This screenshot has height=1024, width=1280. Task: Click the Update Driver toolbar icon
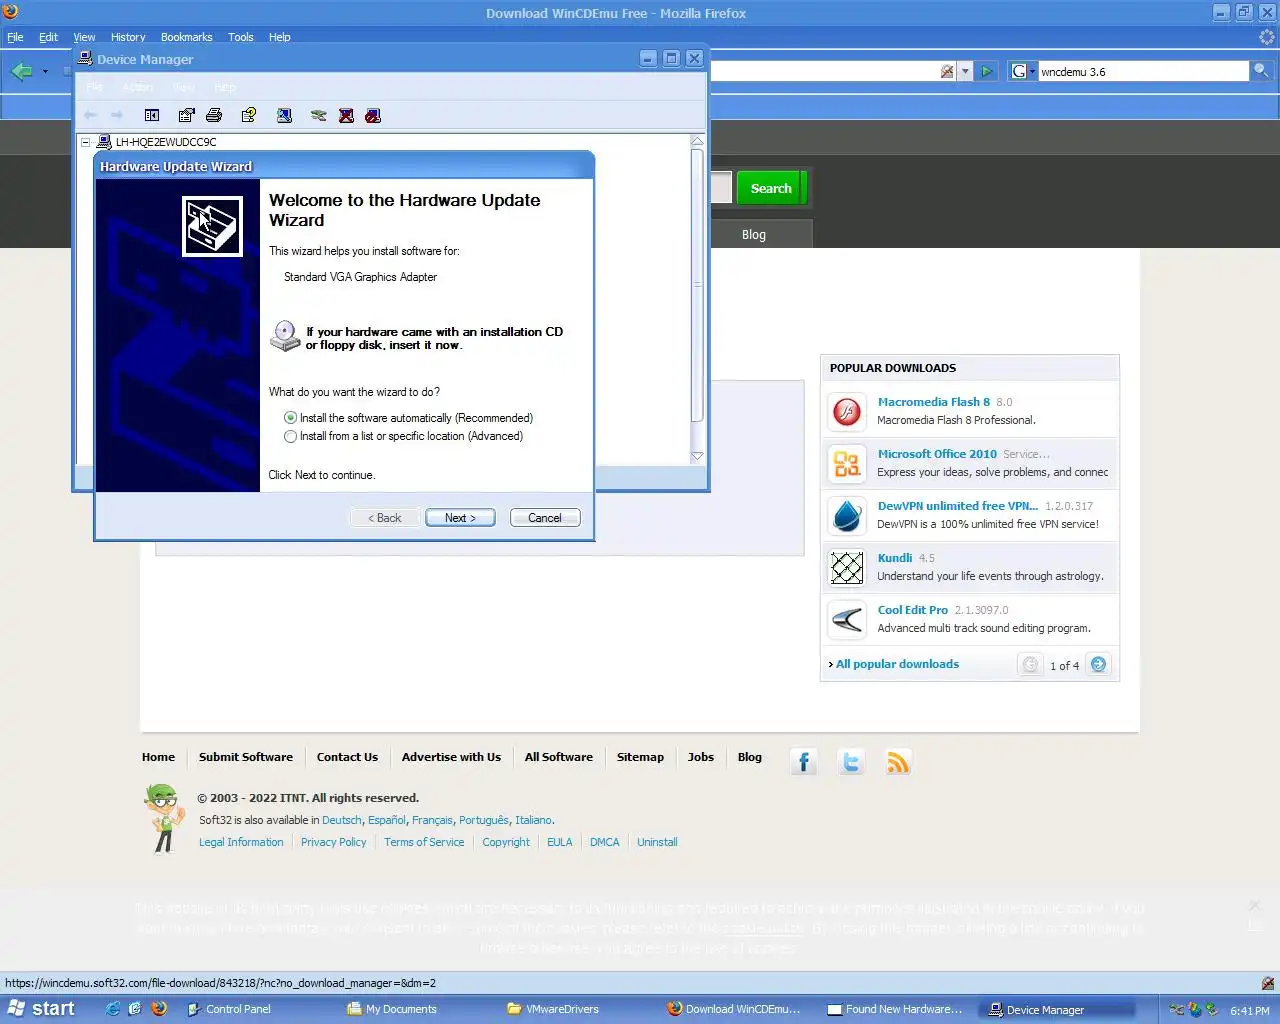pyautogui.click(x=319, y=116)
